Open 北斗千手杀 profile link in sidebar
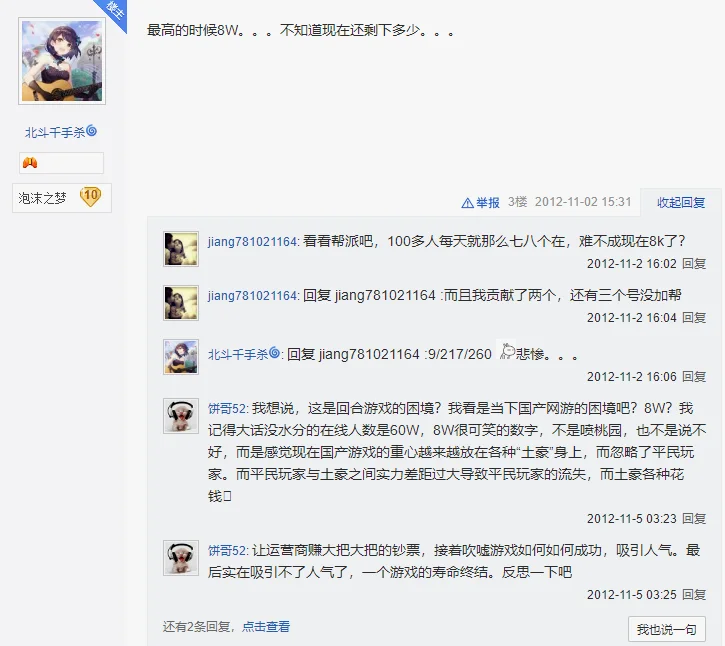This screenshot has height=646, width=725. pyautogui.click(x=55, y=133)
